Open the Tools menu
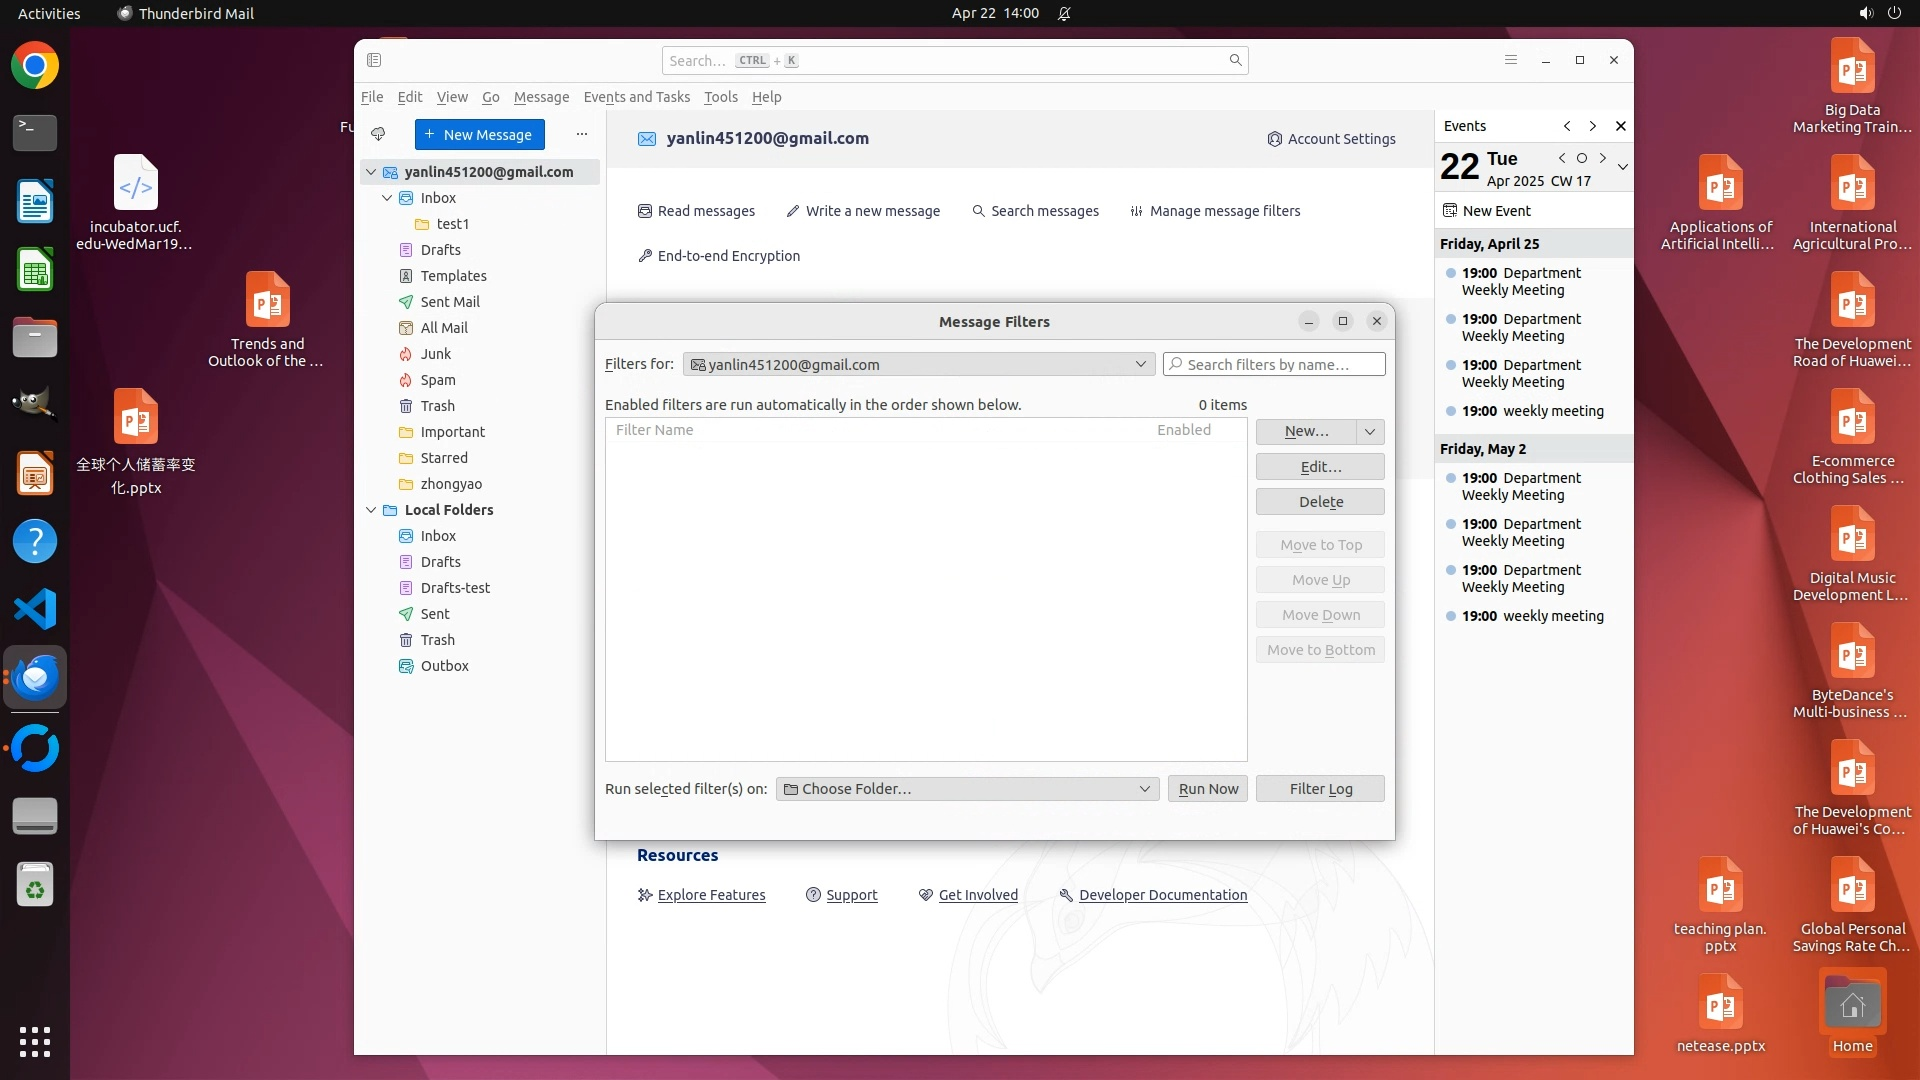 pos(720,97)
